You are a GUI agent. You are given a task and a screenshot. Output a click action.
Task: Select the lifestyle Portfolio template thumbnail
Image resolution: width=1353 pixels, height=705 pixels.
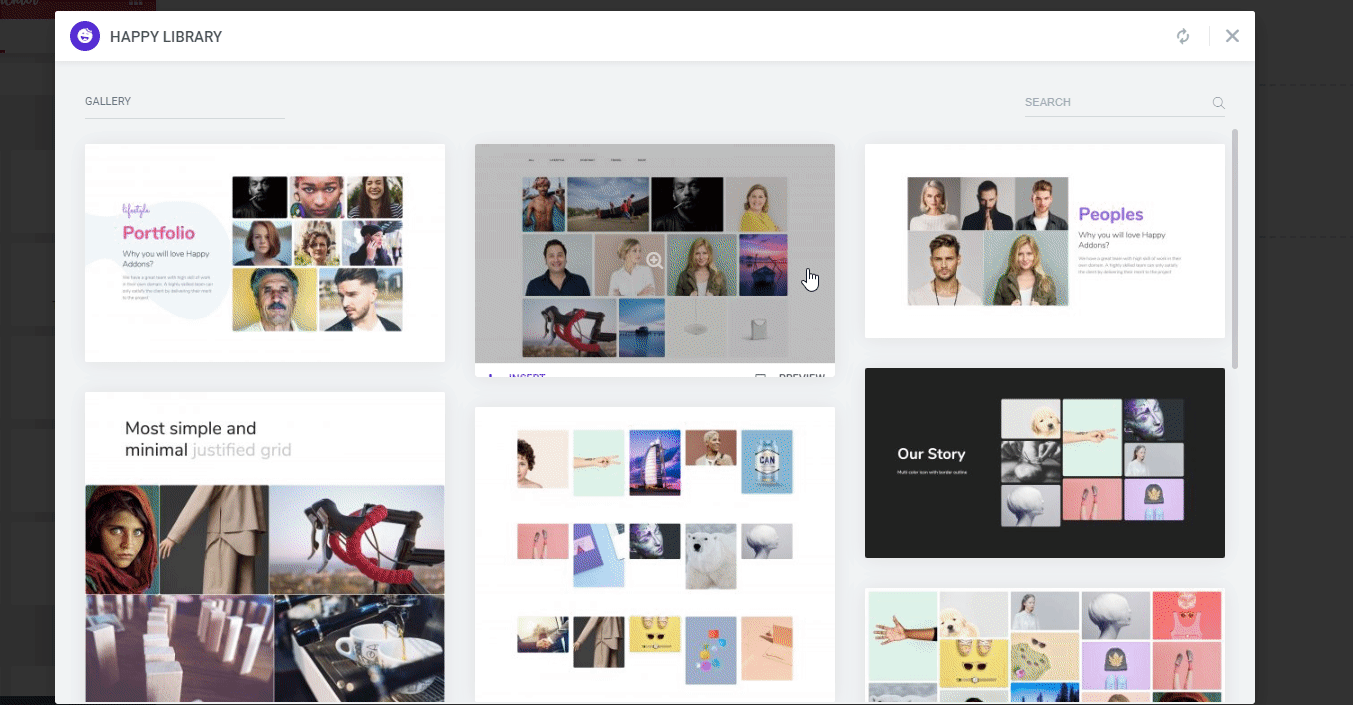pyautogui.click(x=265, y=253)
